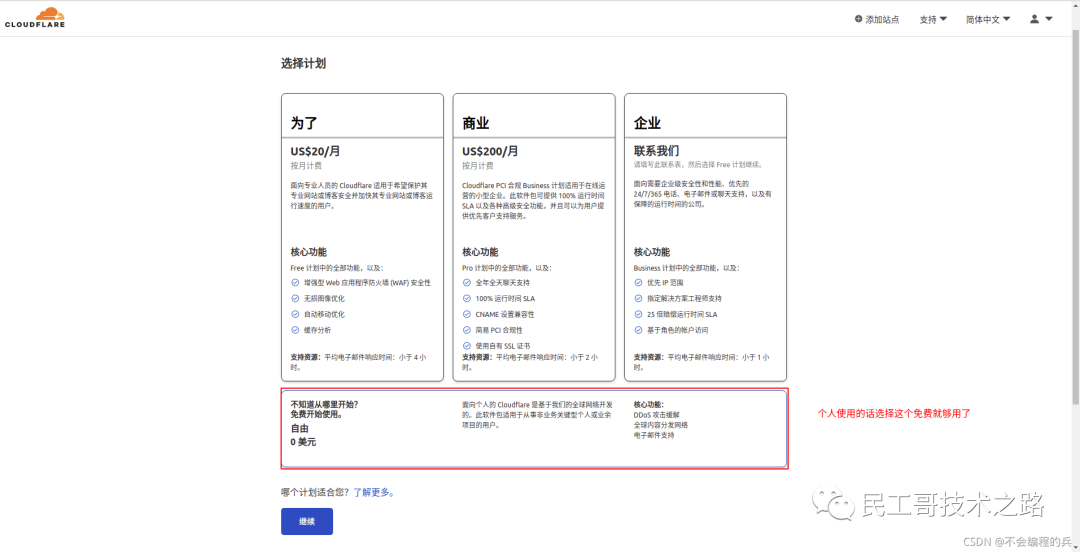The width and height of the screenshot is (1080, 552).
Task: Click checkmark icon beside priority IP range
Action: (638, 283)
